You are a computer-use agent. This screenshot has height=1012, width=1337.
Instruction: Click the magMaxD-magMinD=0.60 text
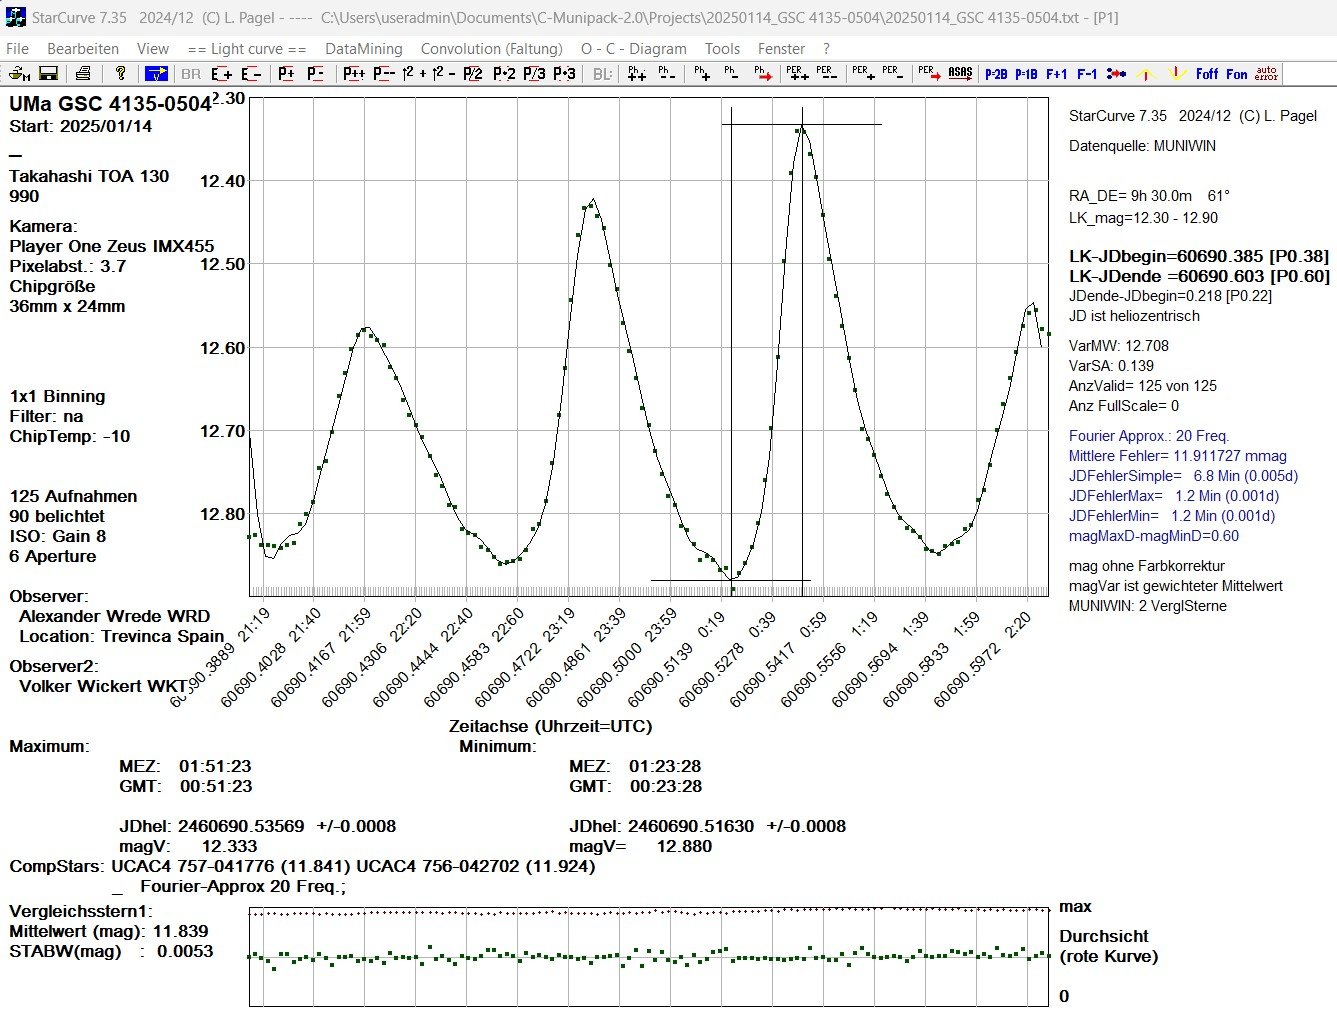click(x=1154, y=536)
